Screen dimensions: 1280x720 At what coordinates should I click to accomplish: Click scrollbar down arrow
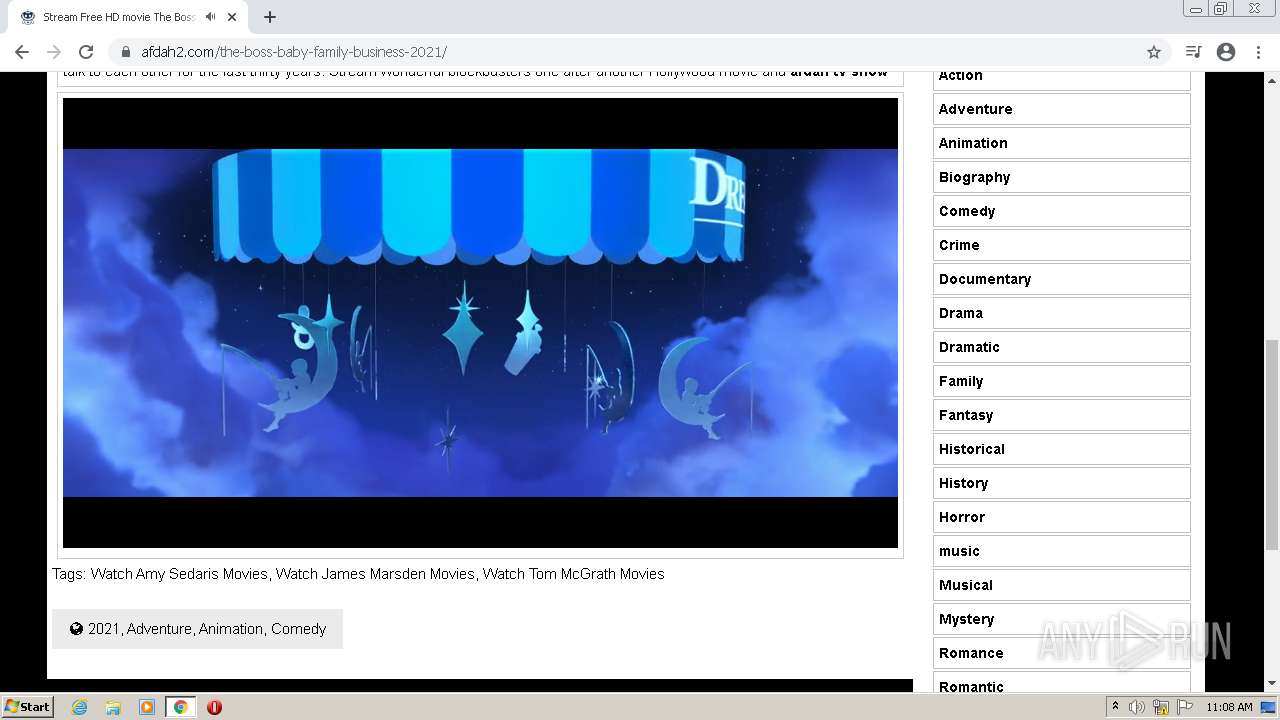tap(1272, 683)
